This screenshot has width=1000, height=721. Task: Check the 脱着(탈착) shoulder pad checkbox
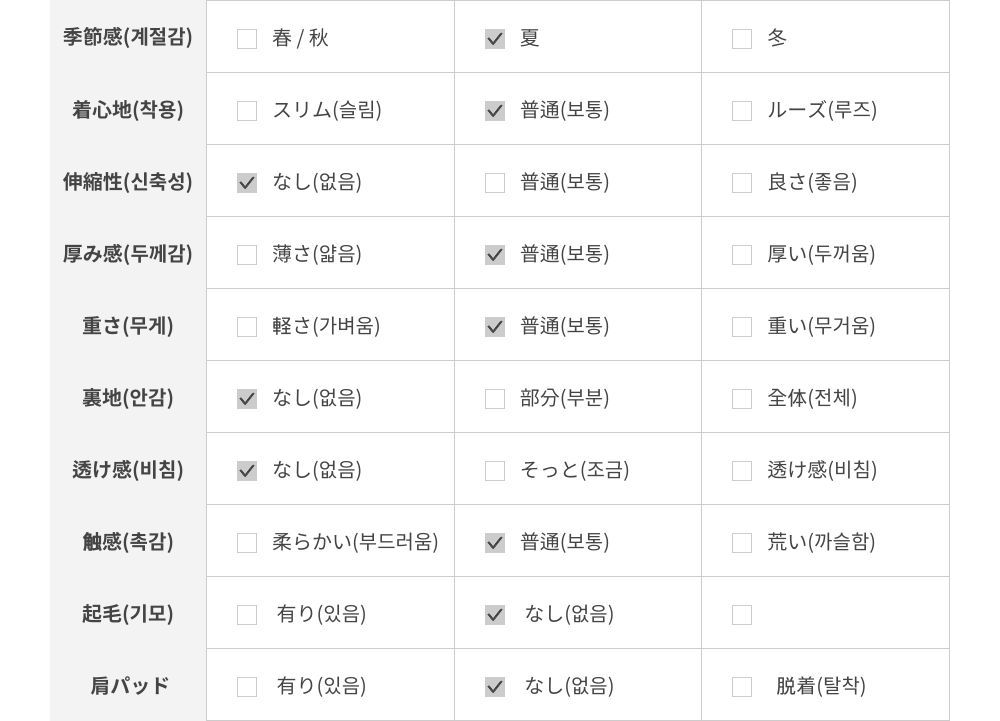[742, 687]
